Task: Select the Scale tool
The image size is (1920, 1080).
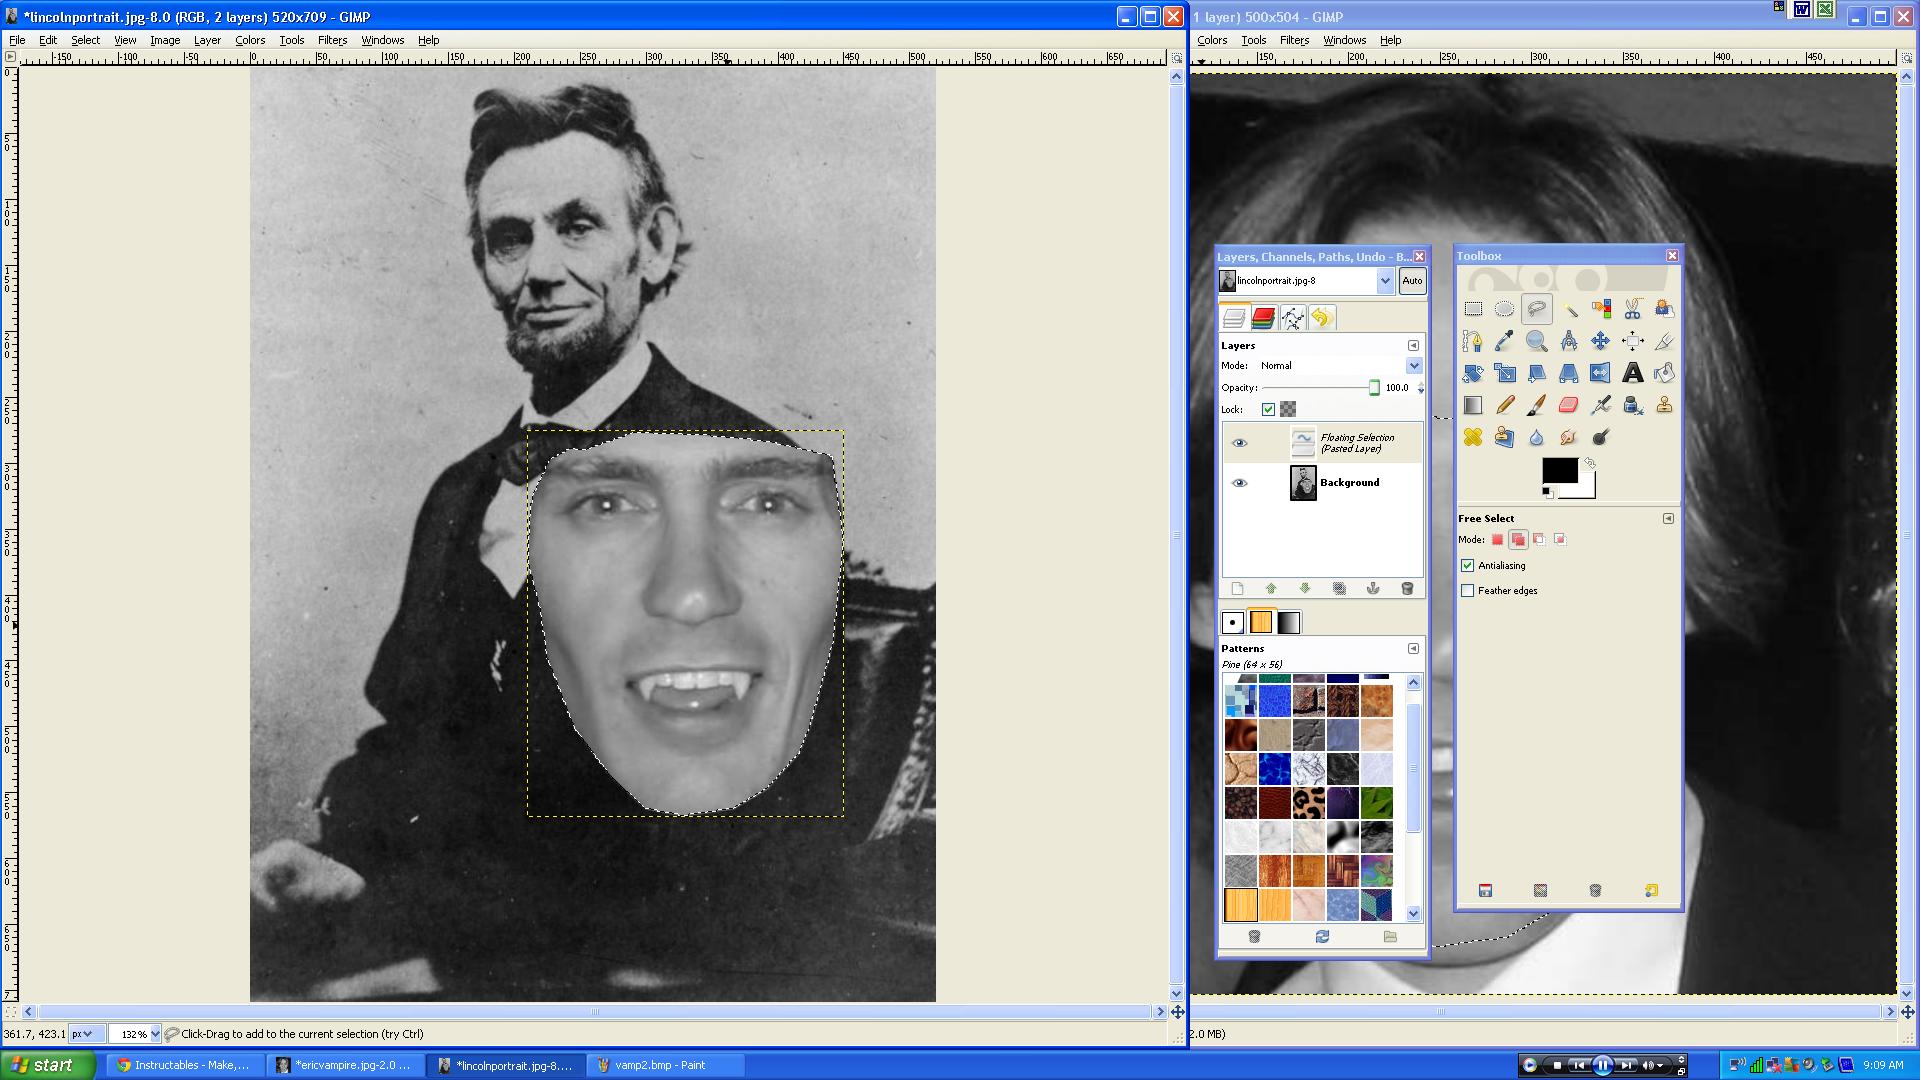Action: 1504,373
